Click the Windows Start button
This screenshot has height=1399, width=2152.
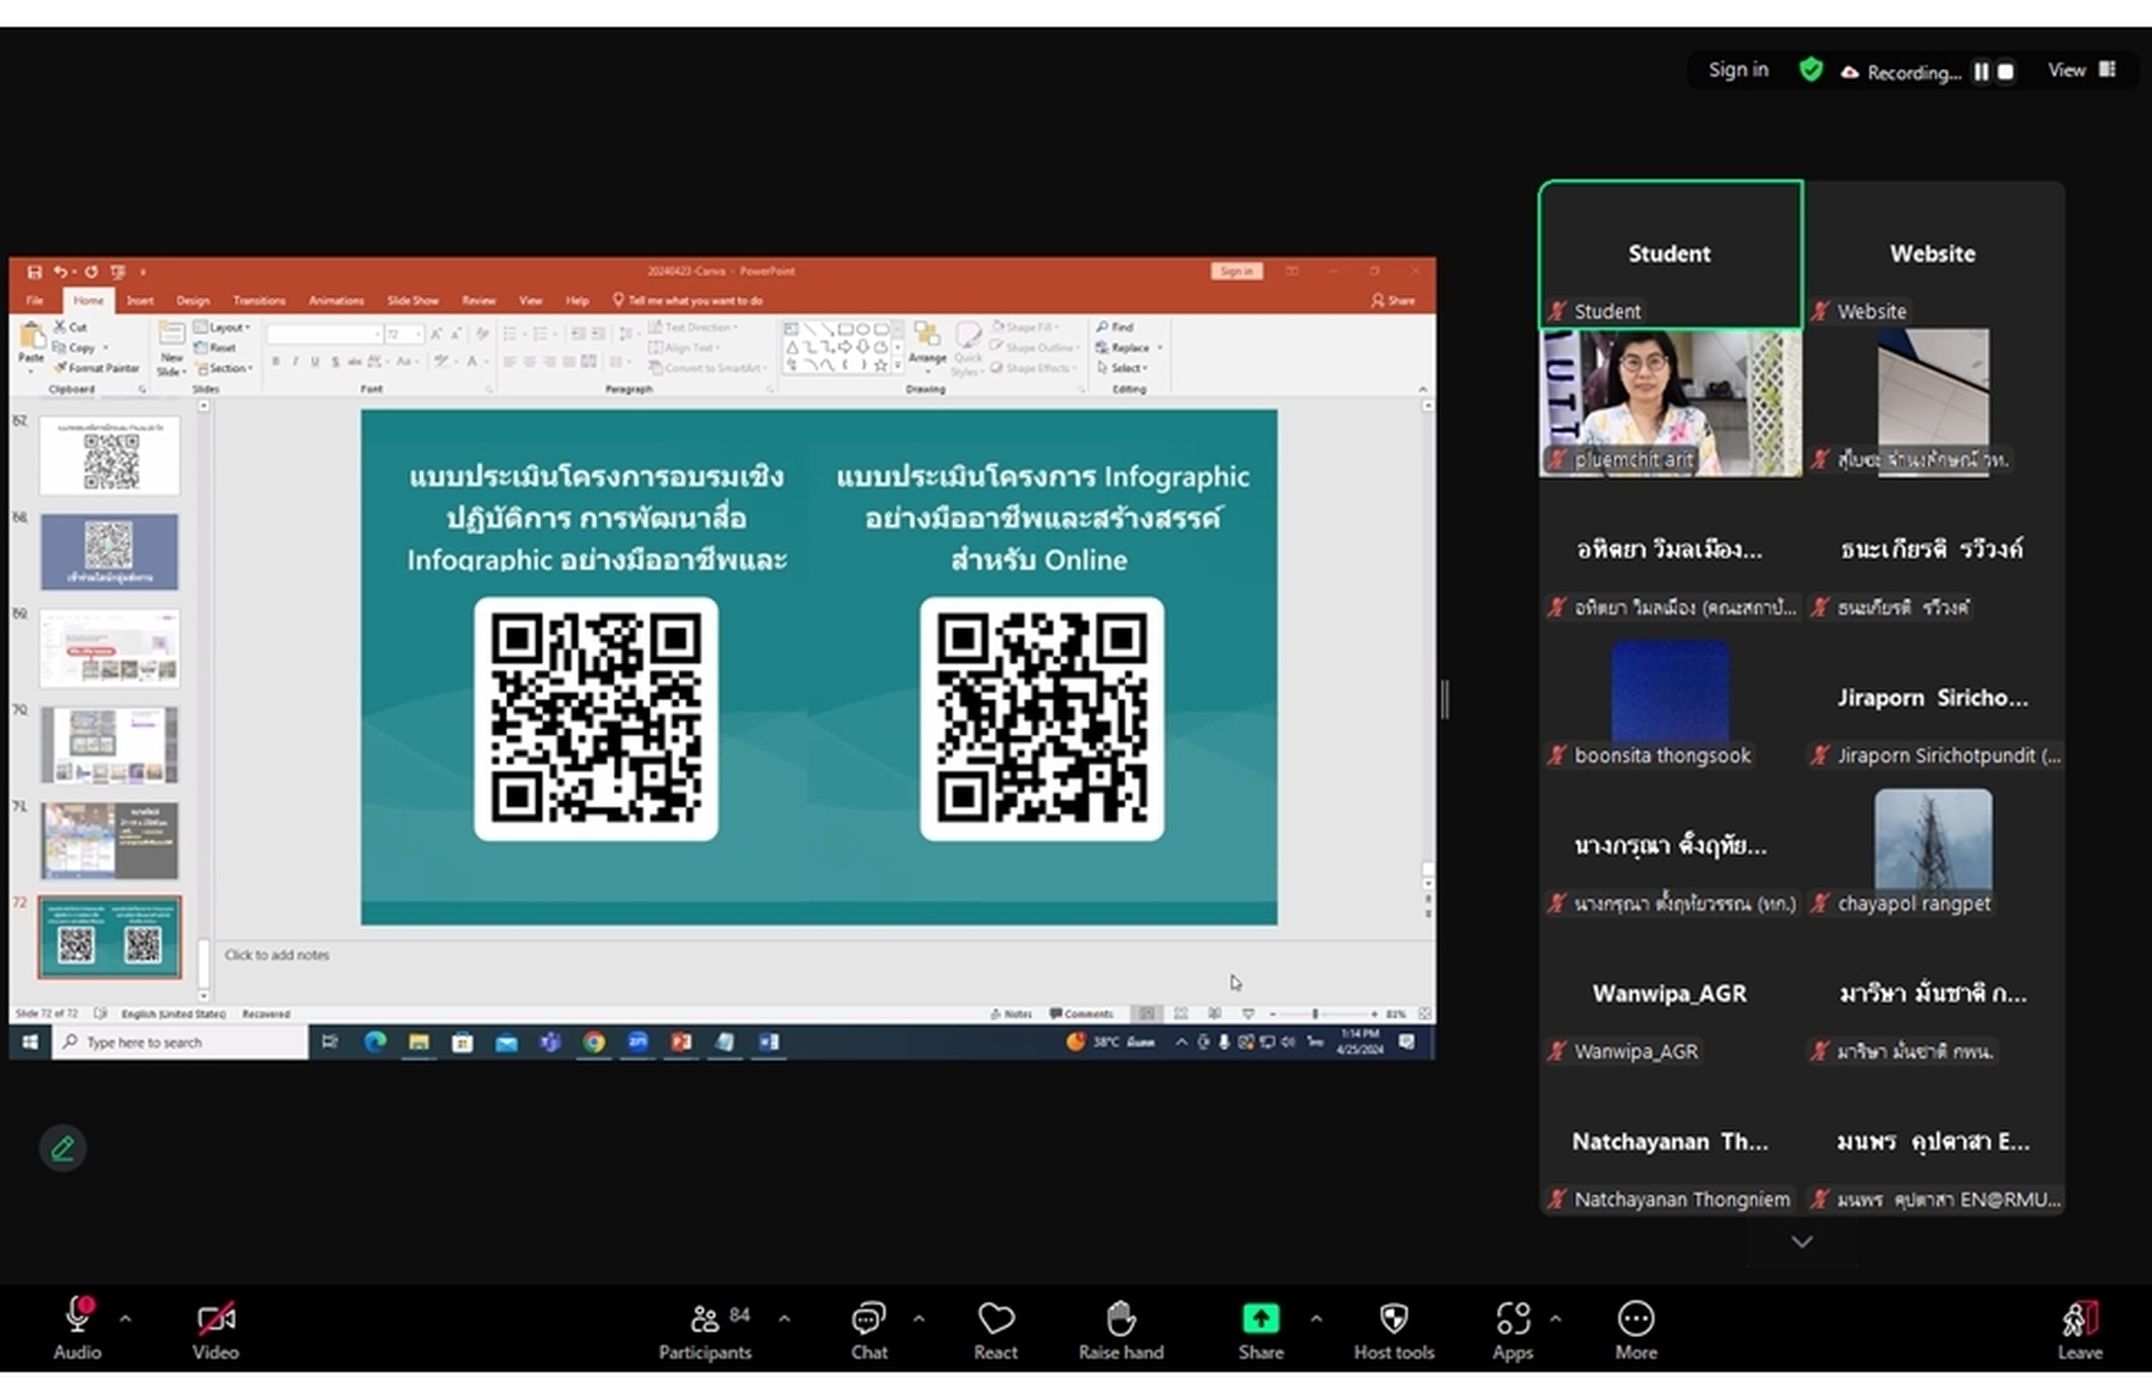click(x=30, y=1042)
